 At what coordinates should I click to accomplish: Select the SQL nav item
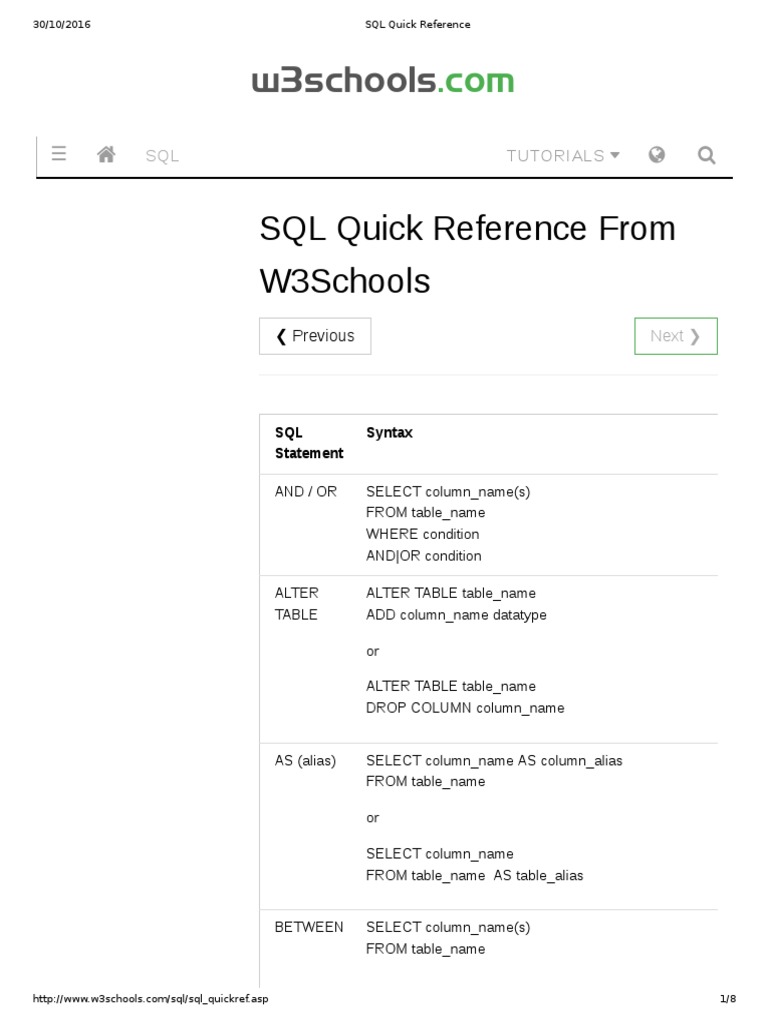point(162,156)
